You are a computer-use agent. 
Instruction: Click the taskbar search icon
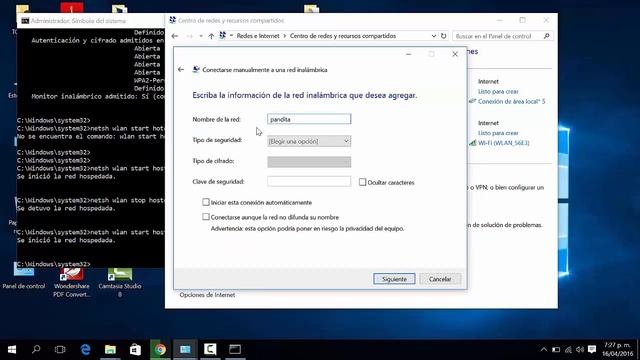[x=36, y=349]
